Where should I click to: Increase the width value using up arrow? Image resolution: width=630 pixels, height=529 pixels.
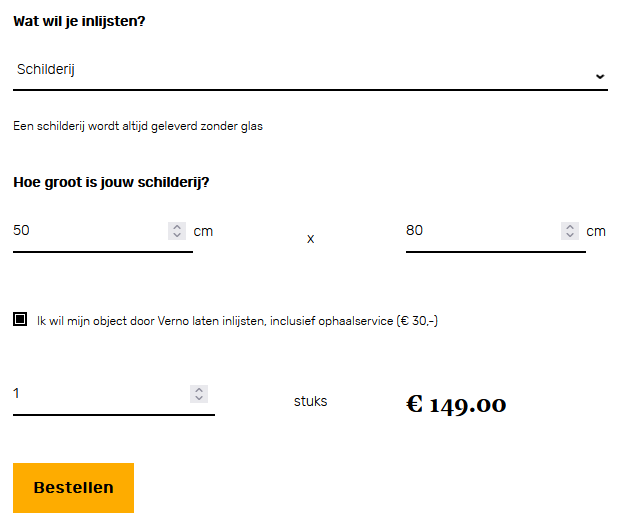coord(177,227)
